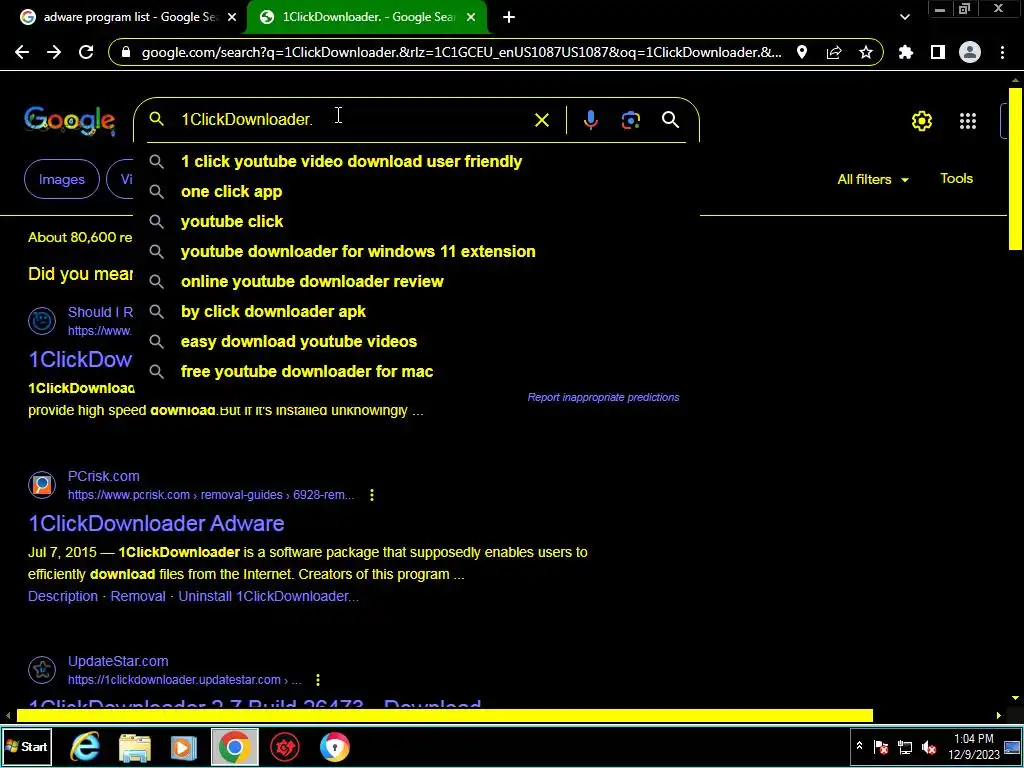Open the Chrome extensions puzzle icon

coord(906,52)
